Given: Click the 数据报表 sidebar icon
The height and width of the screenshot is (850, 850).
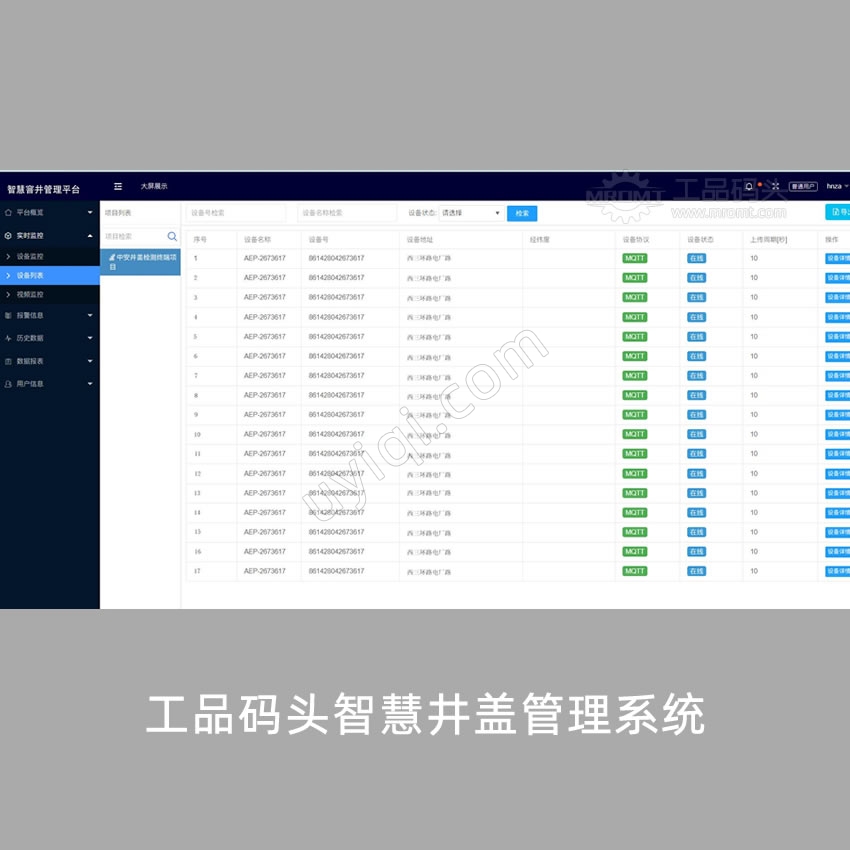Looking at the screenshot, I should (x=8, y=362).
